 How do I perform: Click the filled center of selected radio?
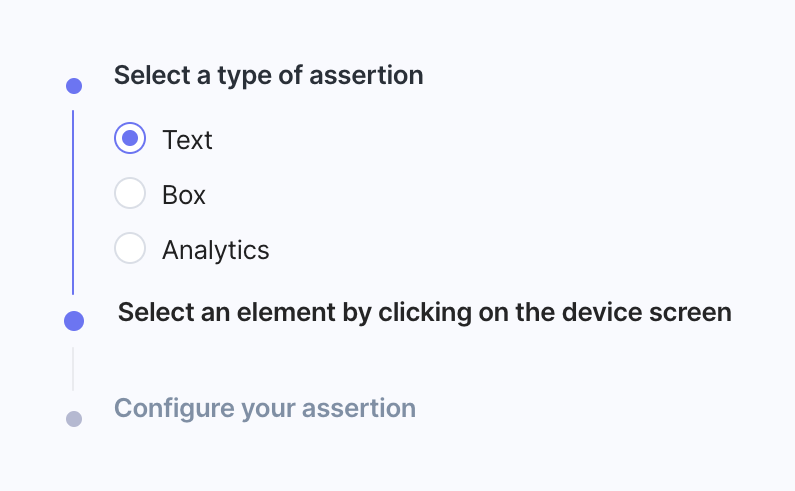click(130, 138)
